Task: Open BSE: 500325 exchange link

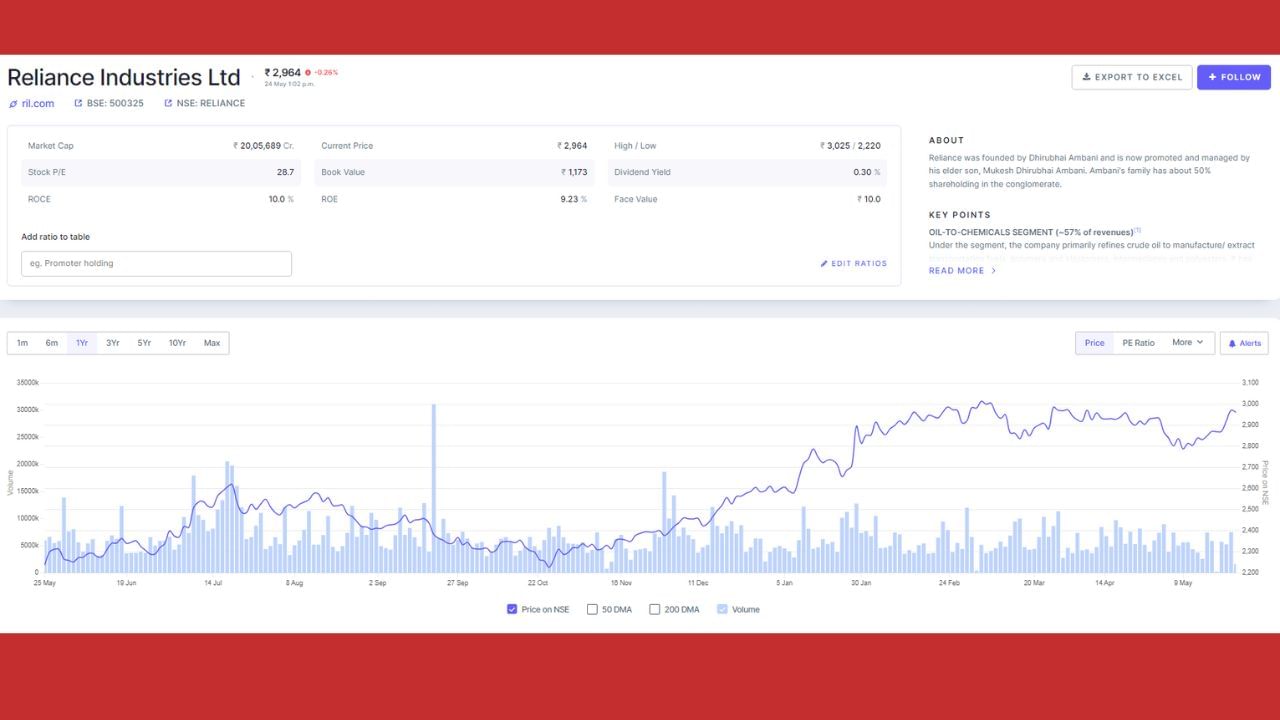Action: click(x=109, y=103)
